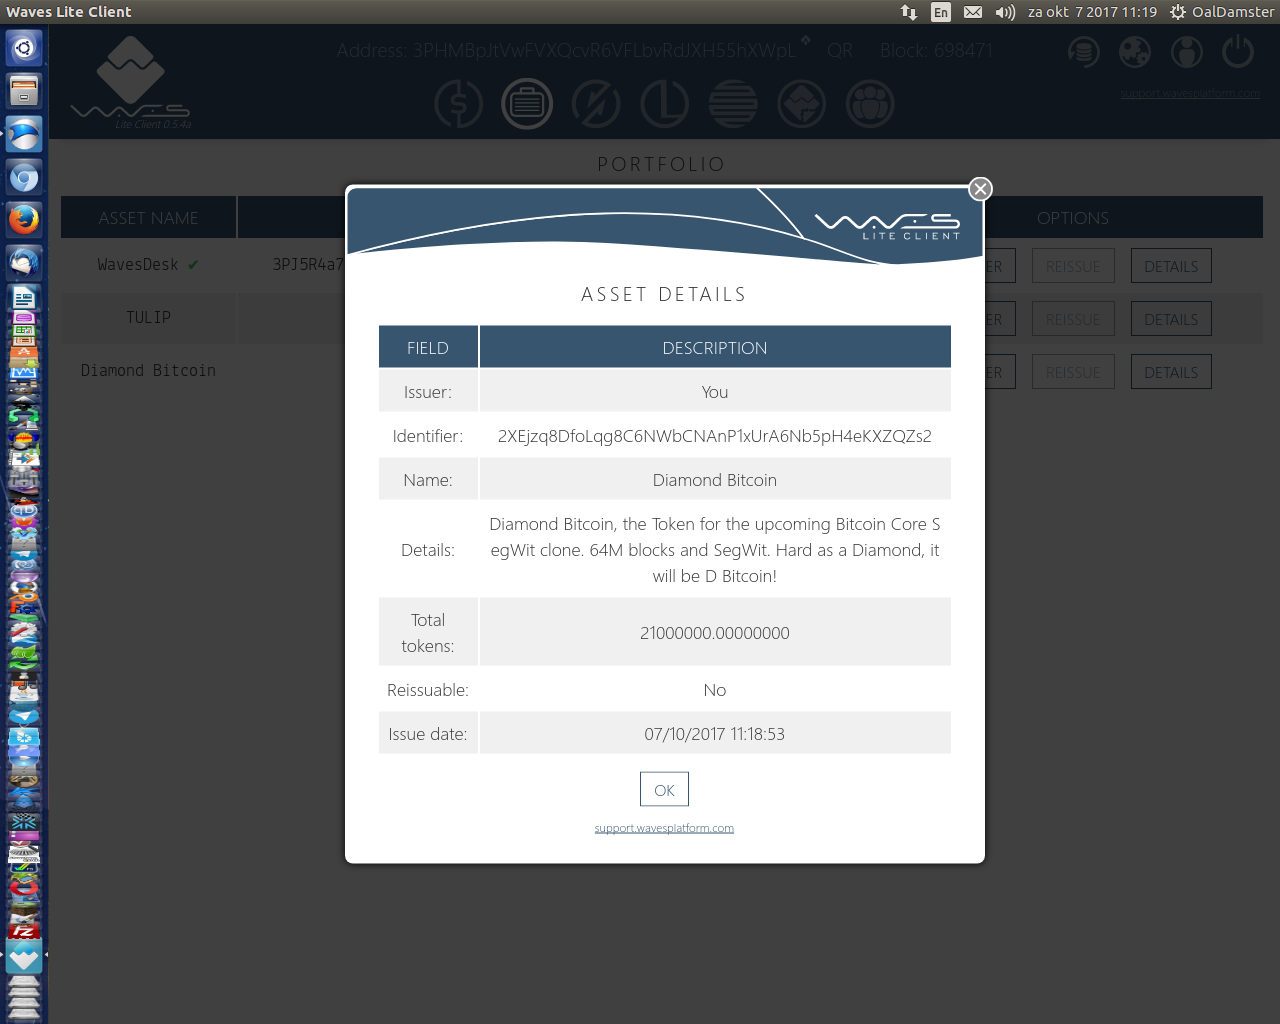The image size is (1280, 1024).
Task: Click the Block: 698471 indicator
Action: pyautogui.click(x=937, y=51)
